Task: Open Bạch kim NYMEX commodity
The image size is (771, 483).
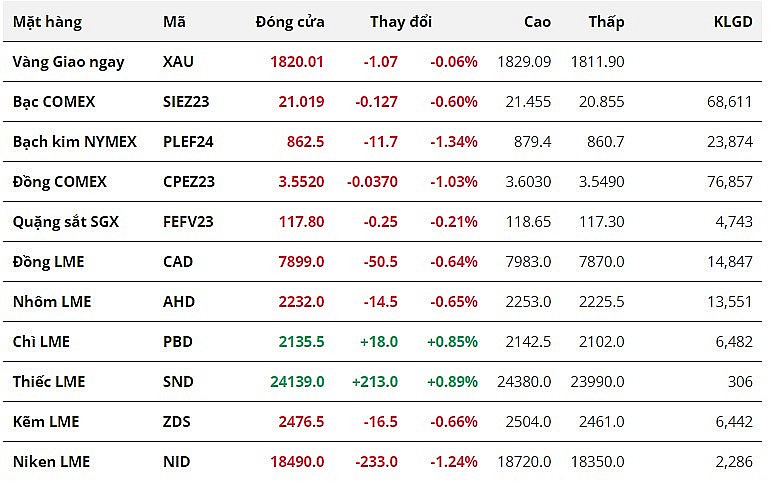Action: tap(74, 142)
